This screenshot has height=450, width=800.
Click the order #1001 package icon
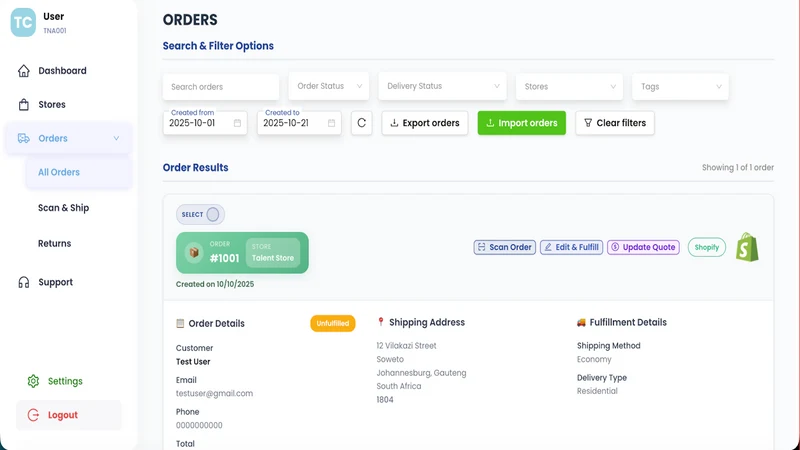coord(194,253)
